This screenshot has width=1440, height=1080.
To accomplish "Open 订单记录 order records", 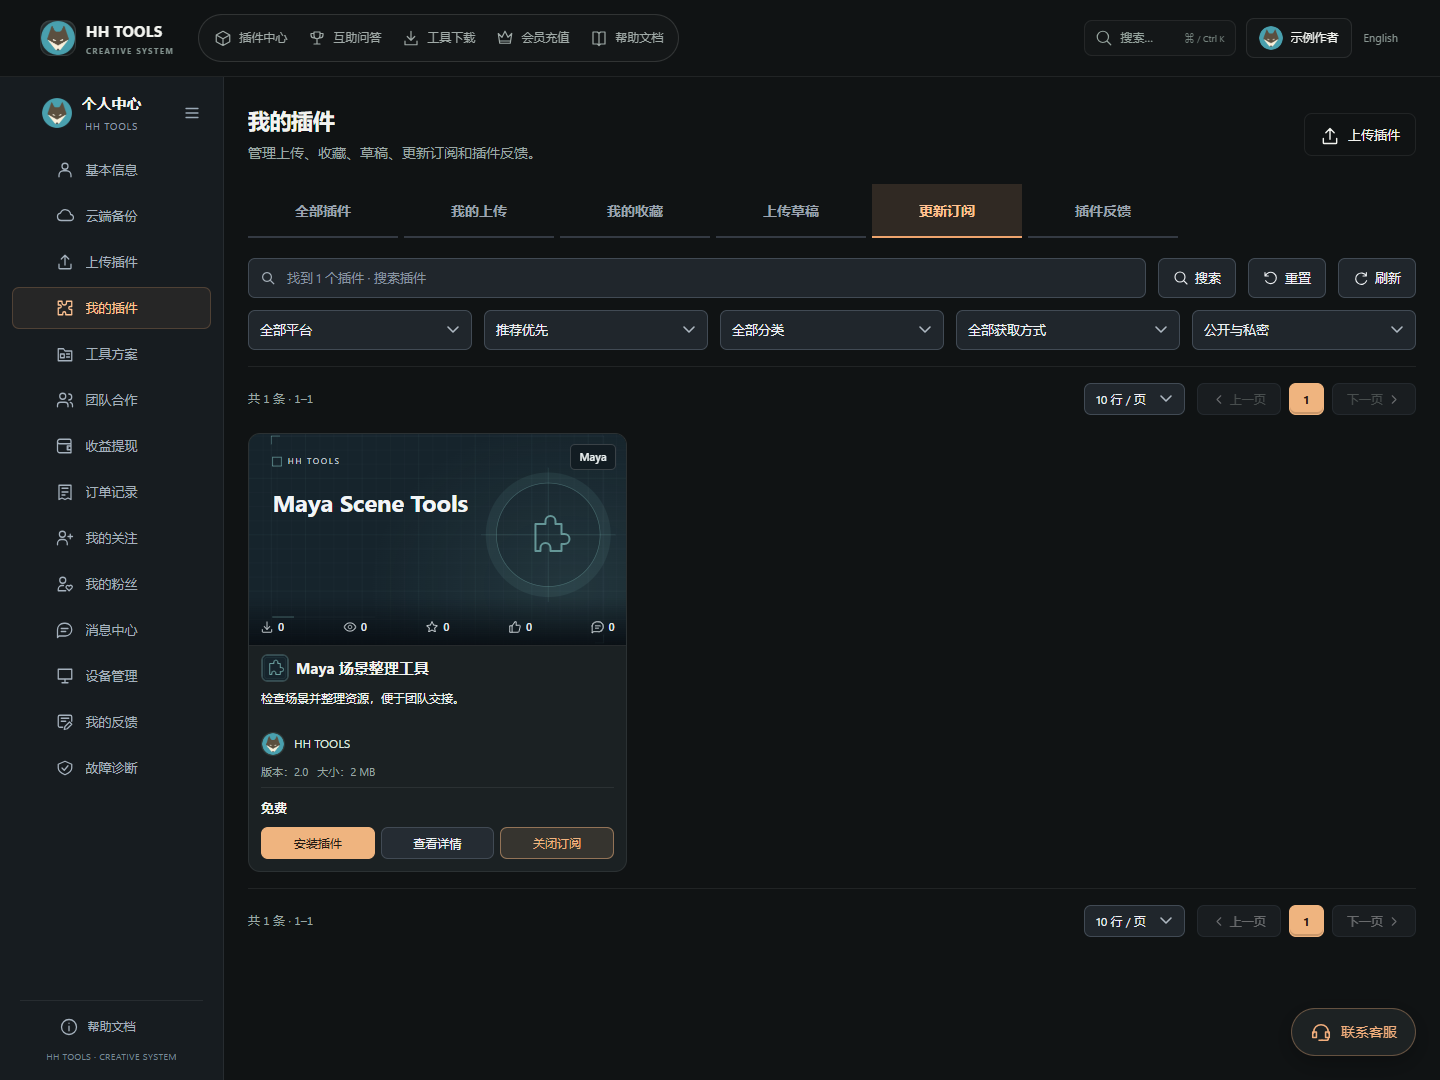I will pyautogui.click(x=111, y=492).
